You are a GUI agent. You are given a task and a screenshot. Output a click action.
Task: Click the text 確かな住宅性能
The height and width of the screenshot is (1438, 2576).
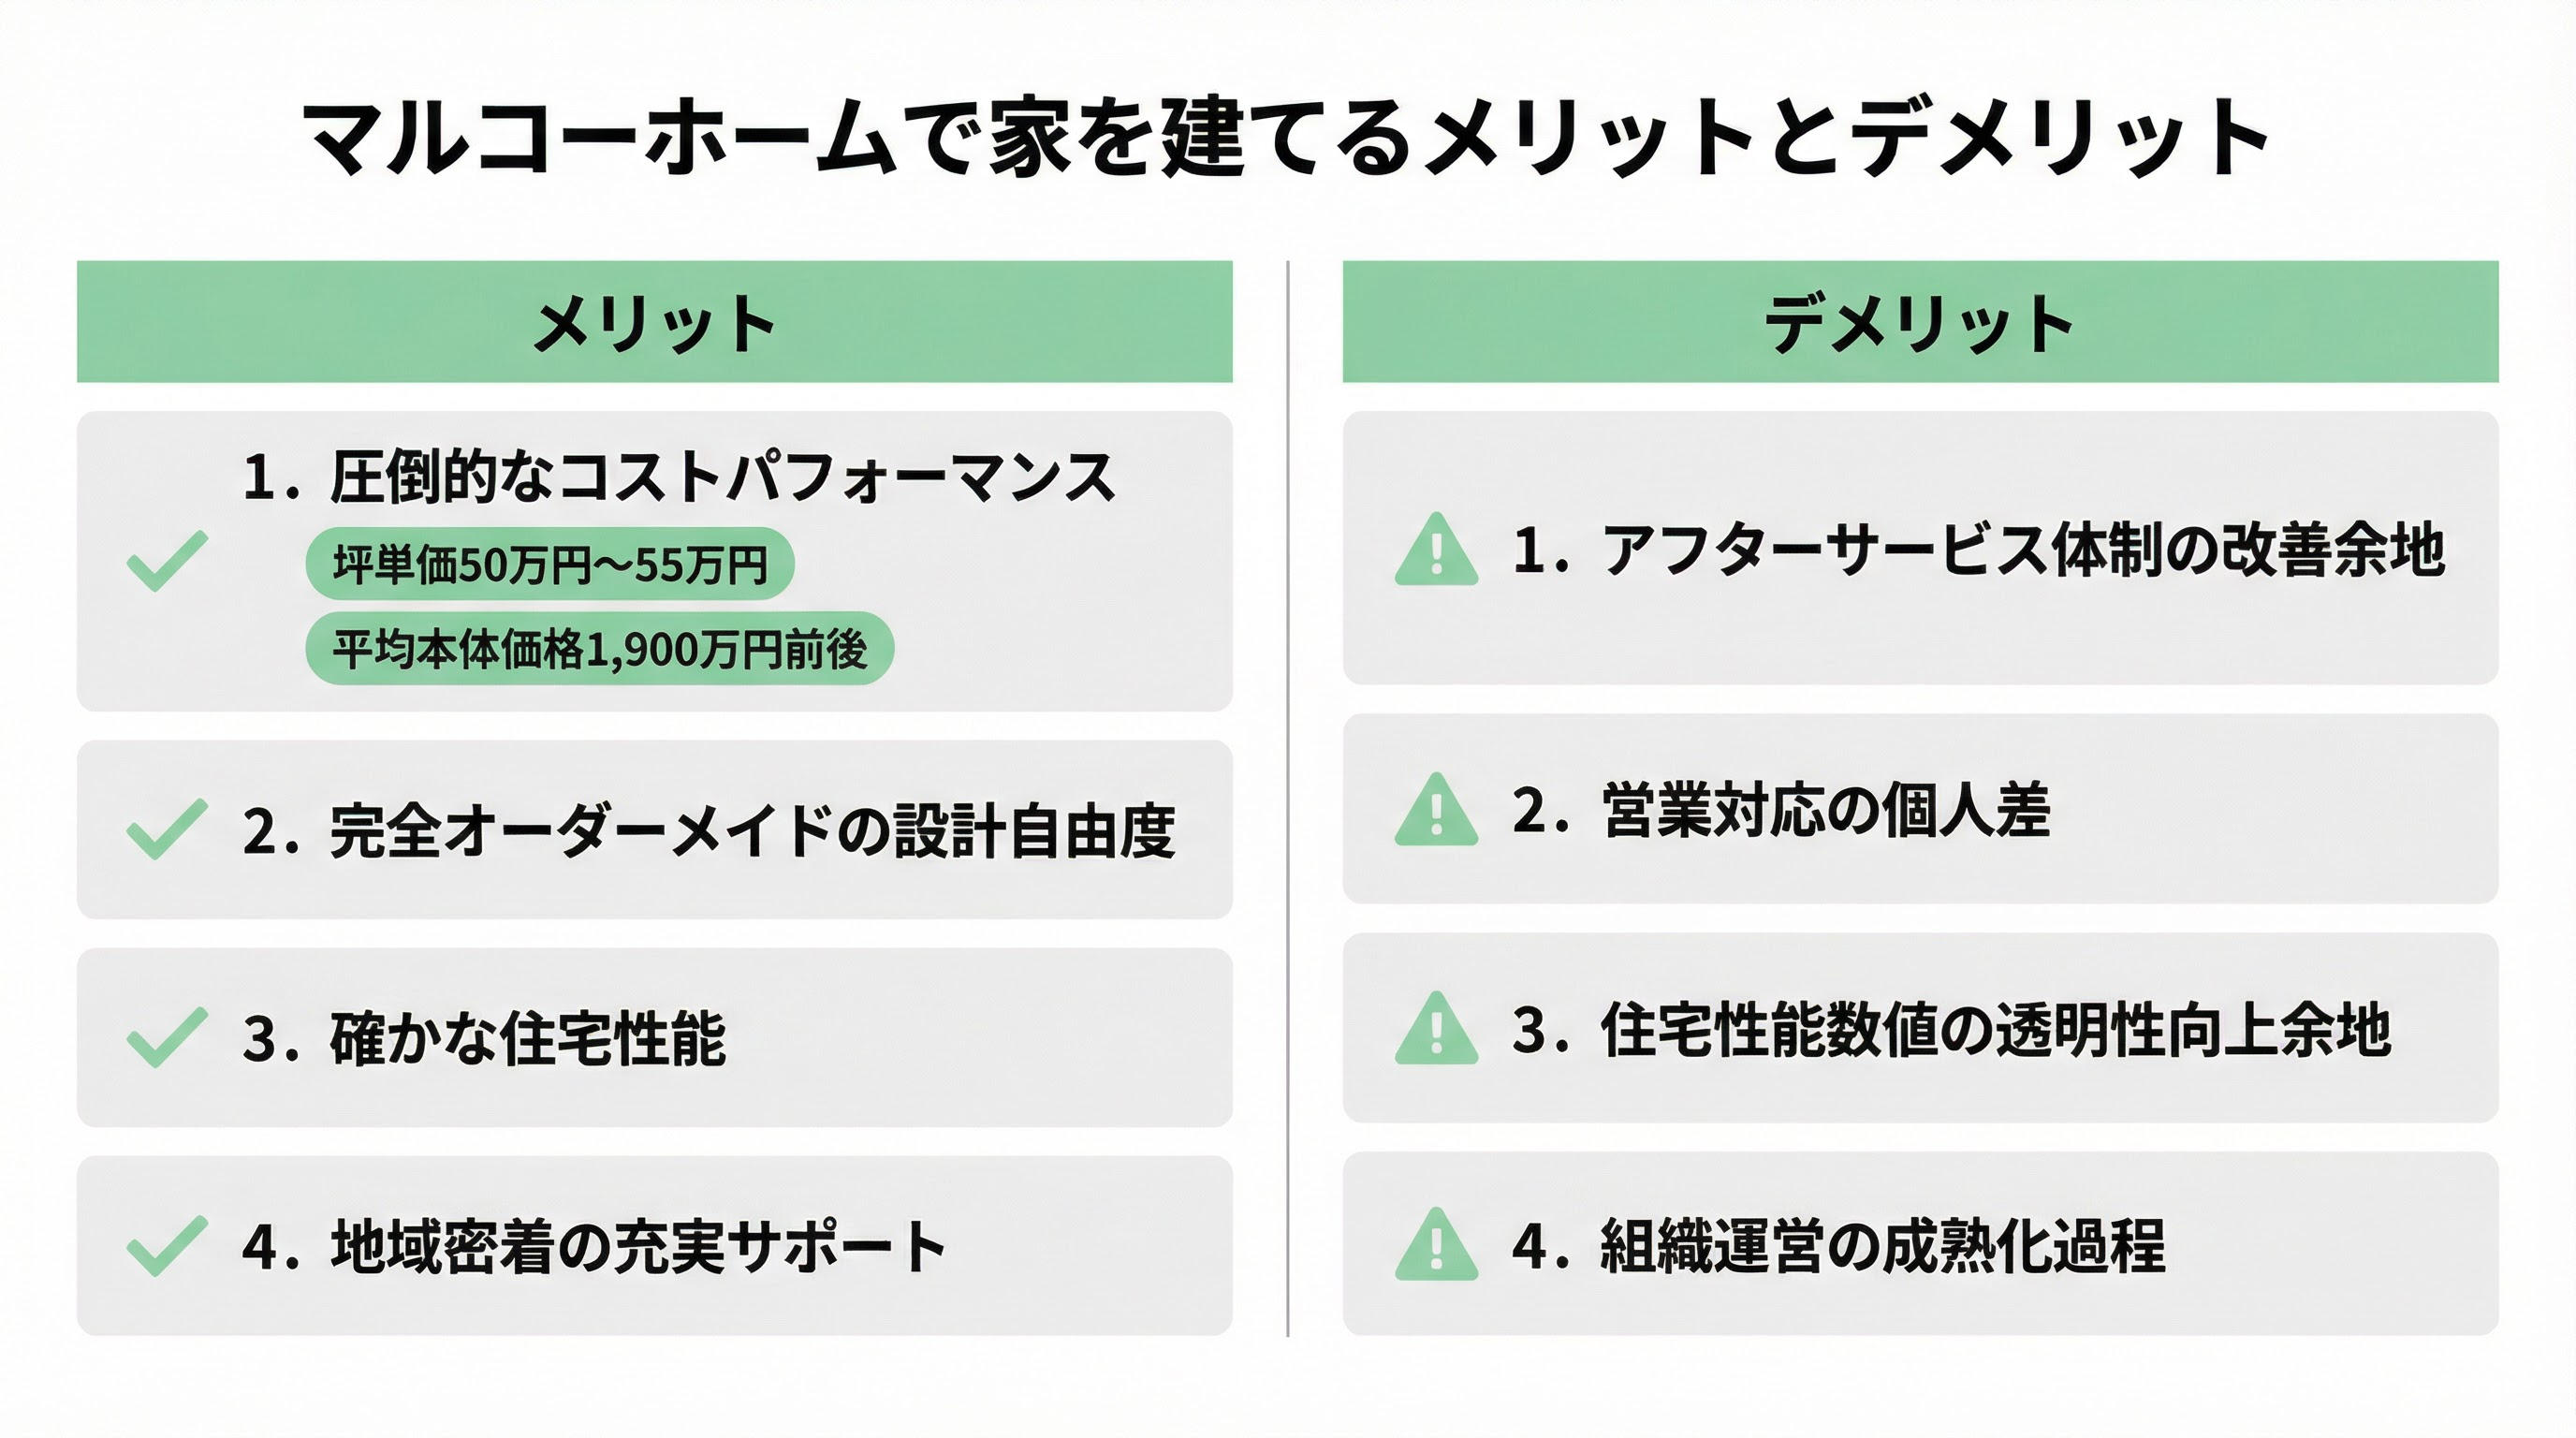pos(528,1039)
